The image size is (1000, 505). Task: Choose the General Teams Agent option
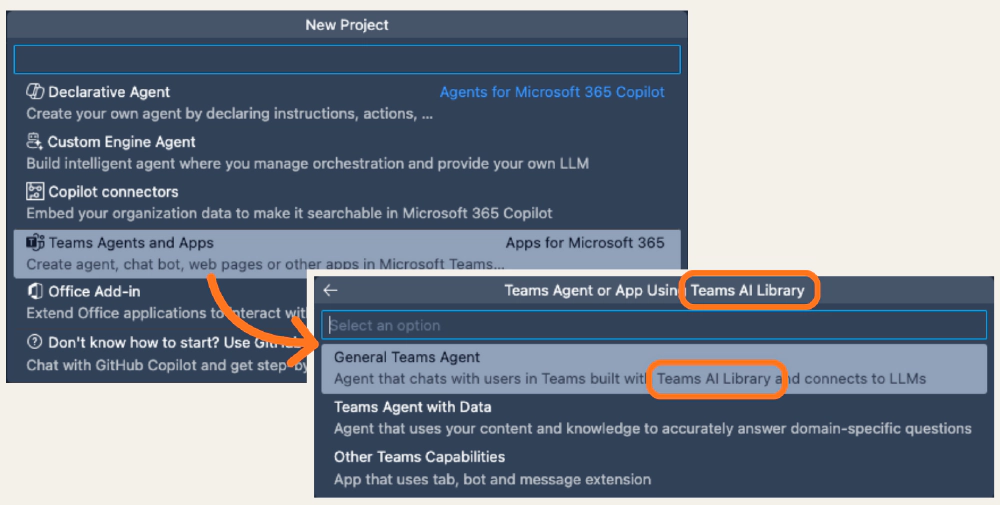click(x=407, y=357)
